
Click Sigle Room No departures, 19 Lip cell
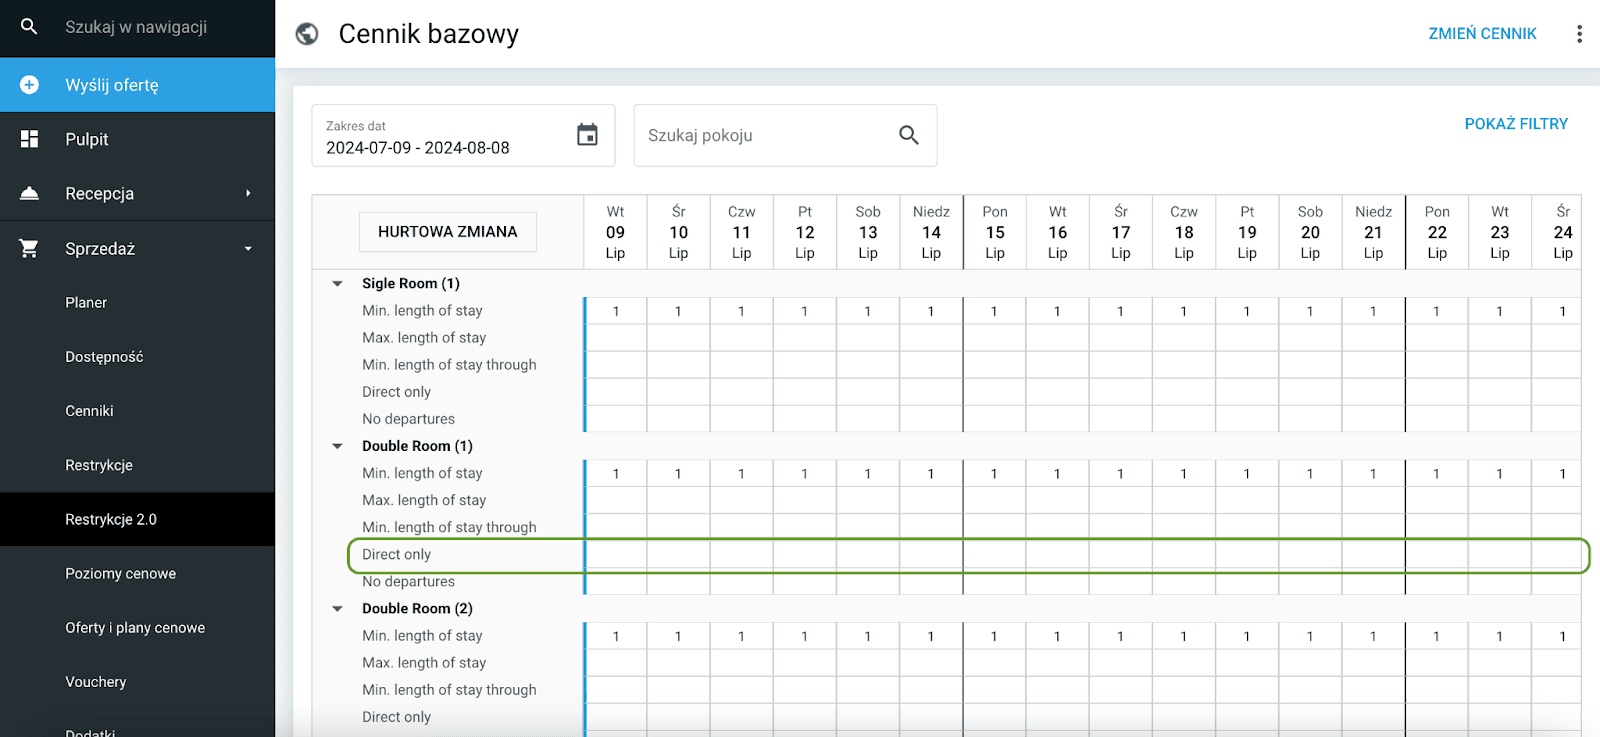point(1247,419)
